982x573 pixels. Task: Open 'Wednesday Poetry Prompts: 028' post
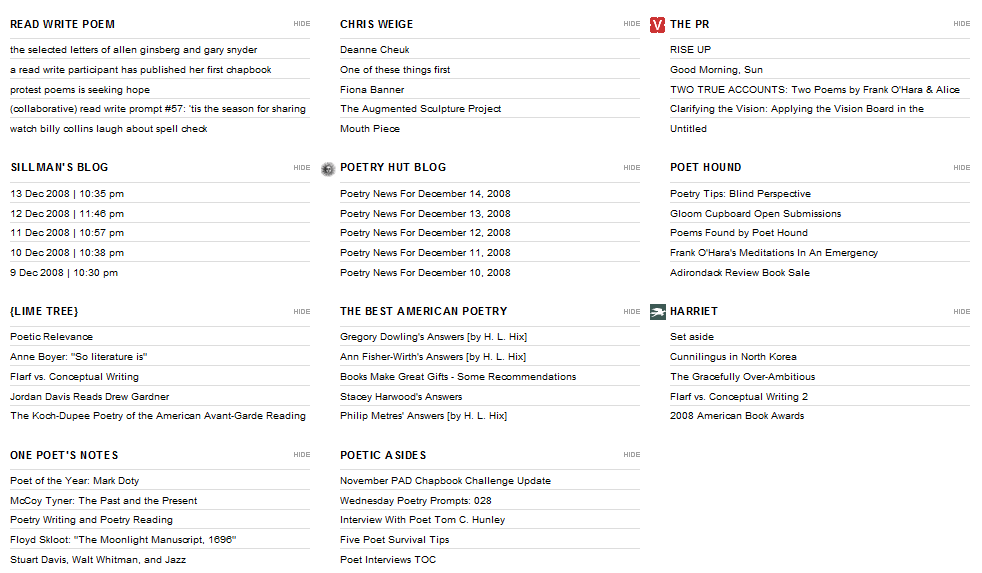click(416, 500)
